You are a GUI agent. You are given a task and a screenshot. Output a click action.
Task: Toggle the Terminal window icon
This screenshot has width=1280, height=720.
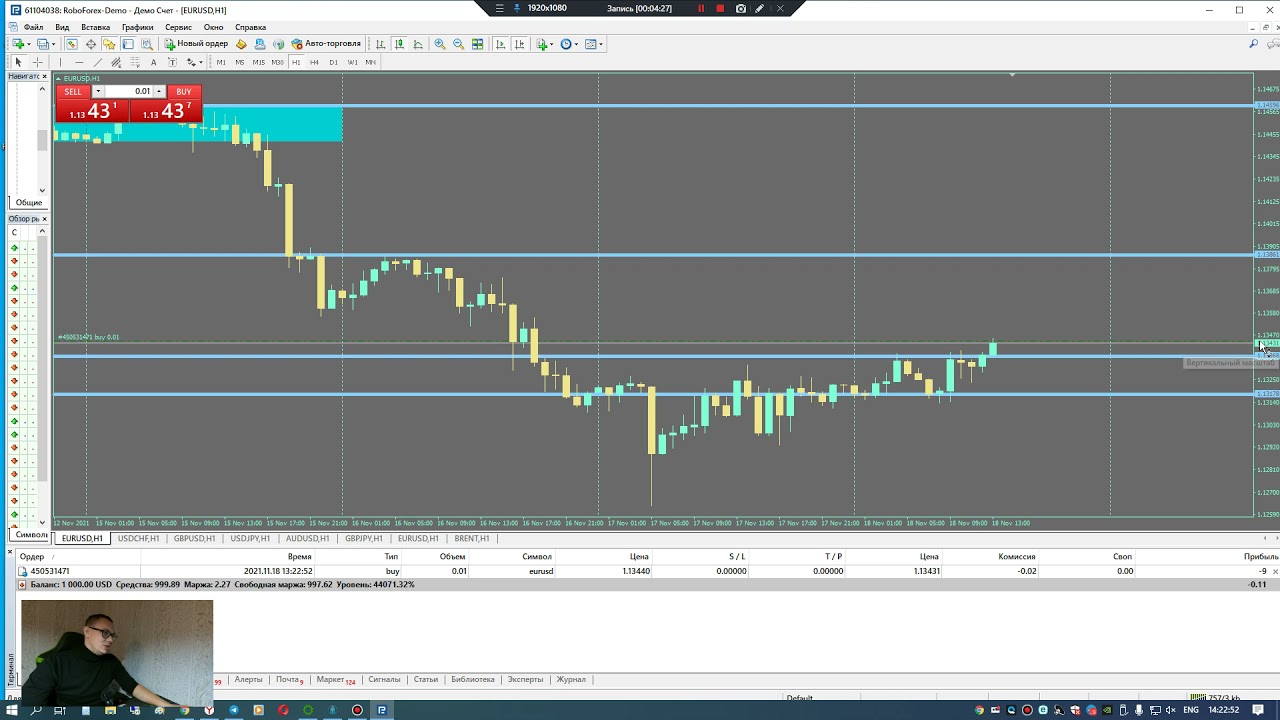[x=128, y=44]
